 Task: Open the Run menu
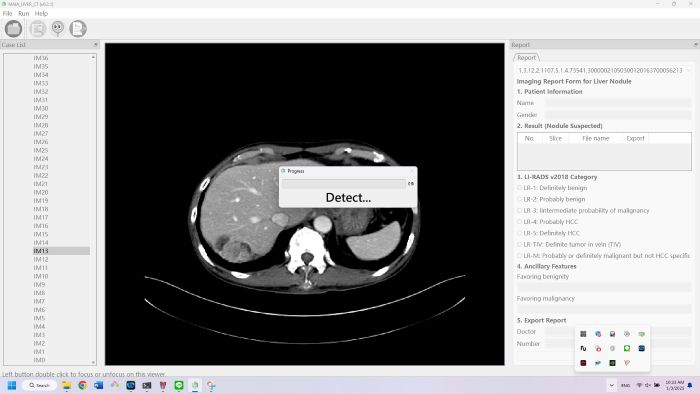[24, 13]
